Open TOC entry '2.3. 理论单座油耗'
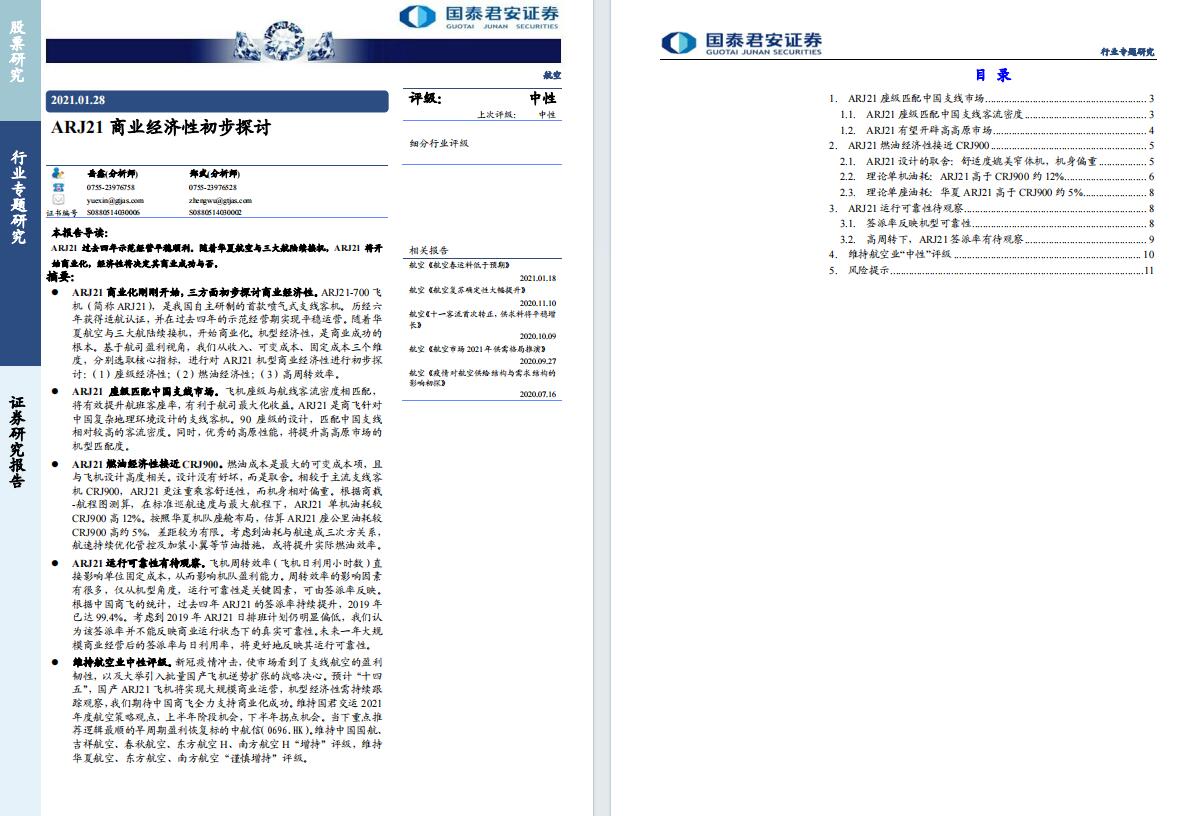The image size is (1195, 816). tap(997, 193)
